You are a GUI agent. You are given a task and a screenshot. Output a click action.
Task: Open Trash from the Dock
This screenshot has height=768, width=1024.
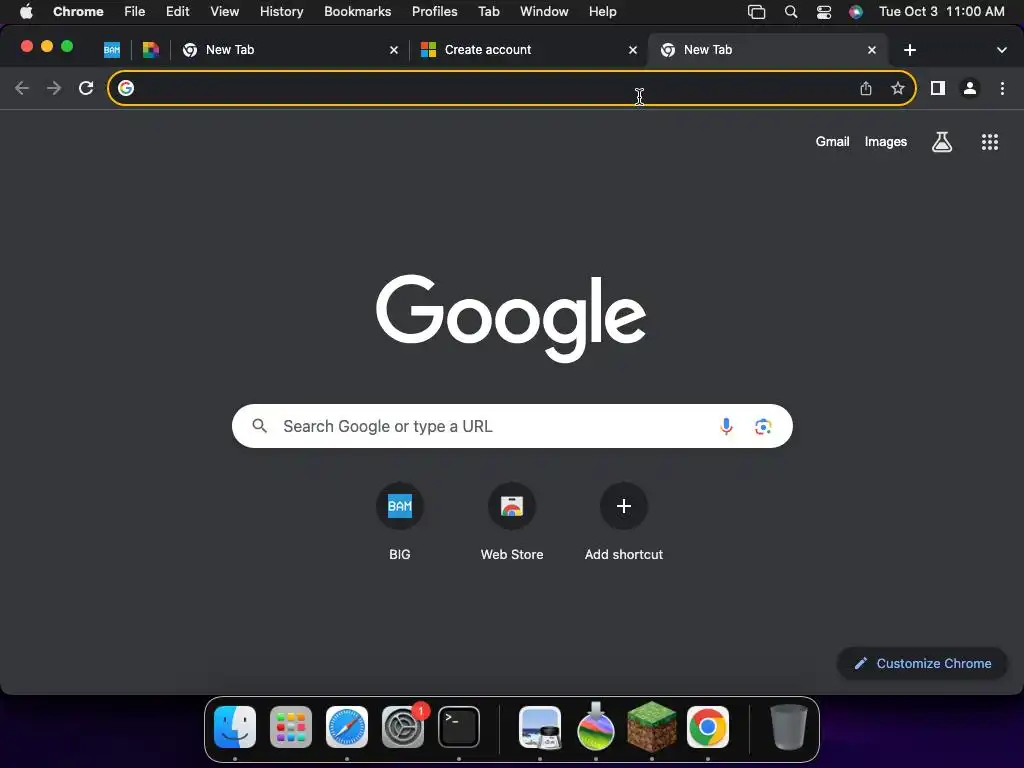click(x=789, y=727)
